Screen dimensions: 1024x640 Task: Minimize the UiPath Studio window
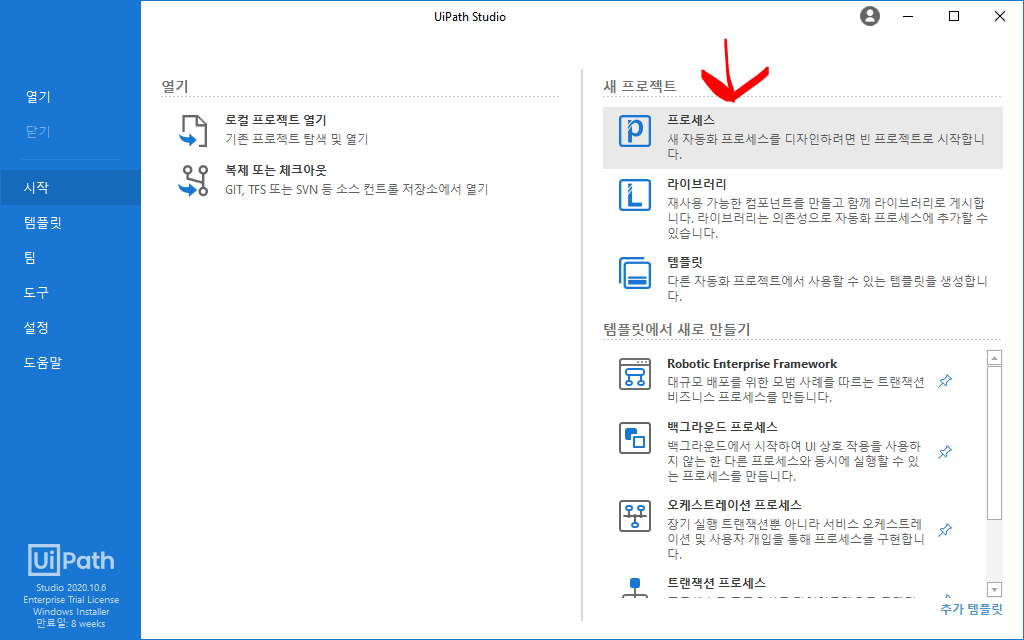(x=908, y=16)
